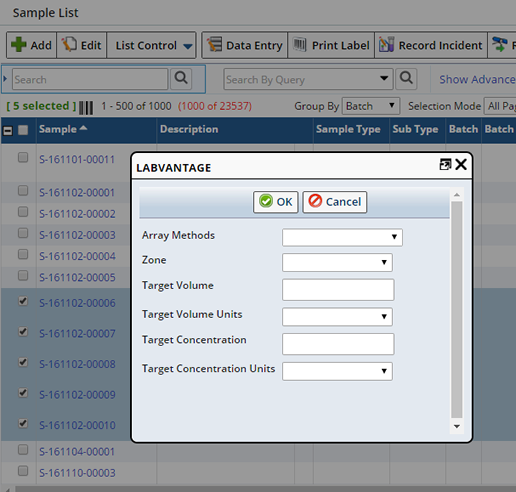Click the partially visible toolbar icon after Record Incident

(x=499, y=44)
